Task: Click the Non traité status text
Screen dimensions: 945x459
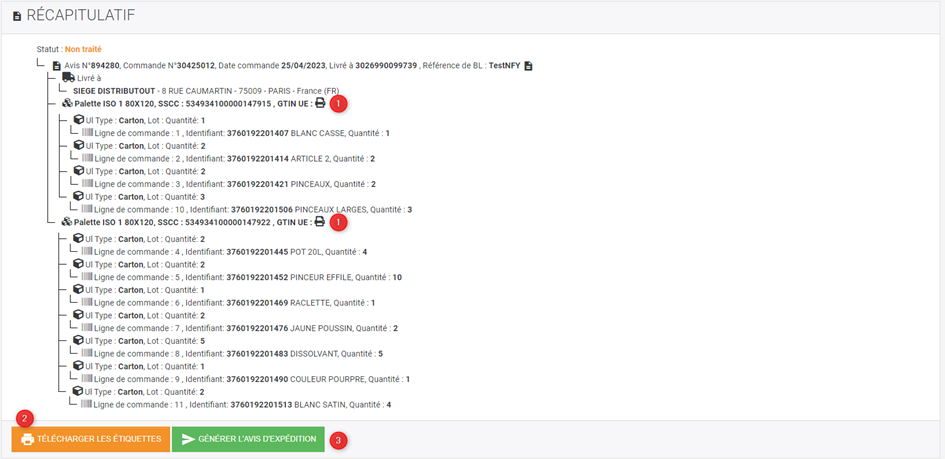Action: tap(83, 49)
